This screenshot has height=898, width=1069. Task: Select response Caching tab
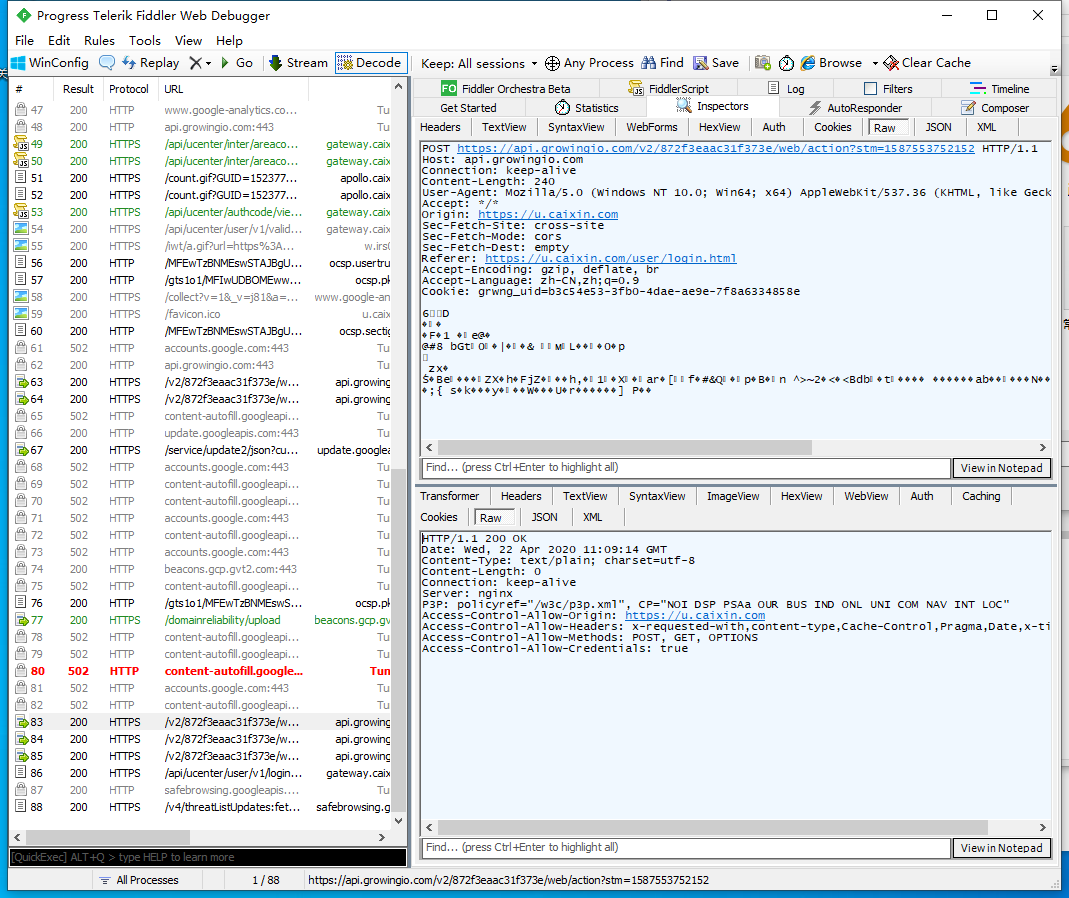(x=981, y=496)
